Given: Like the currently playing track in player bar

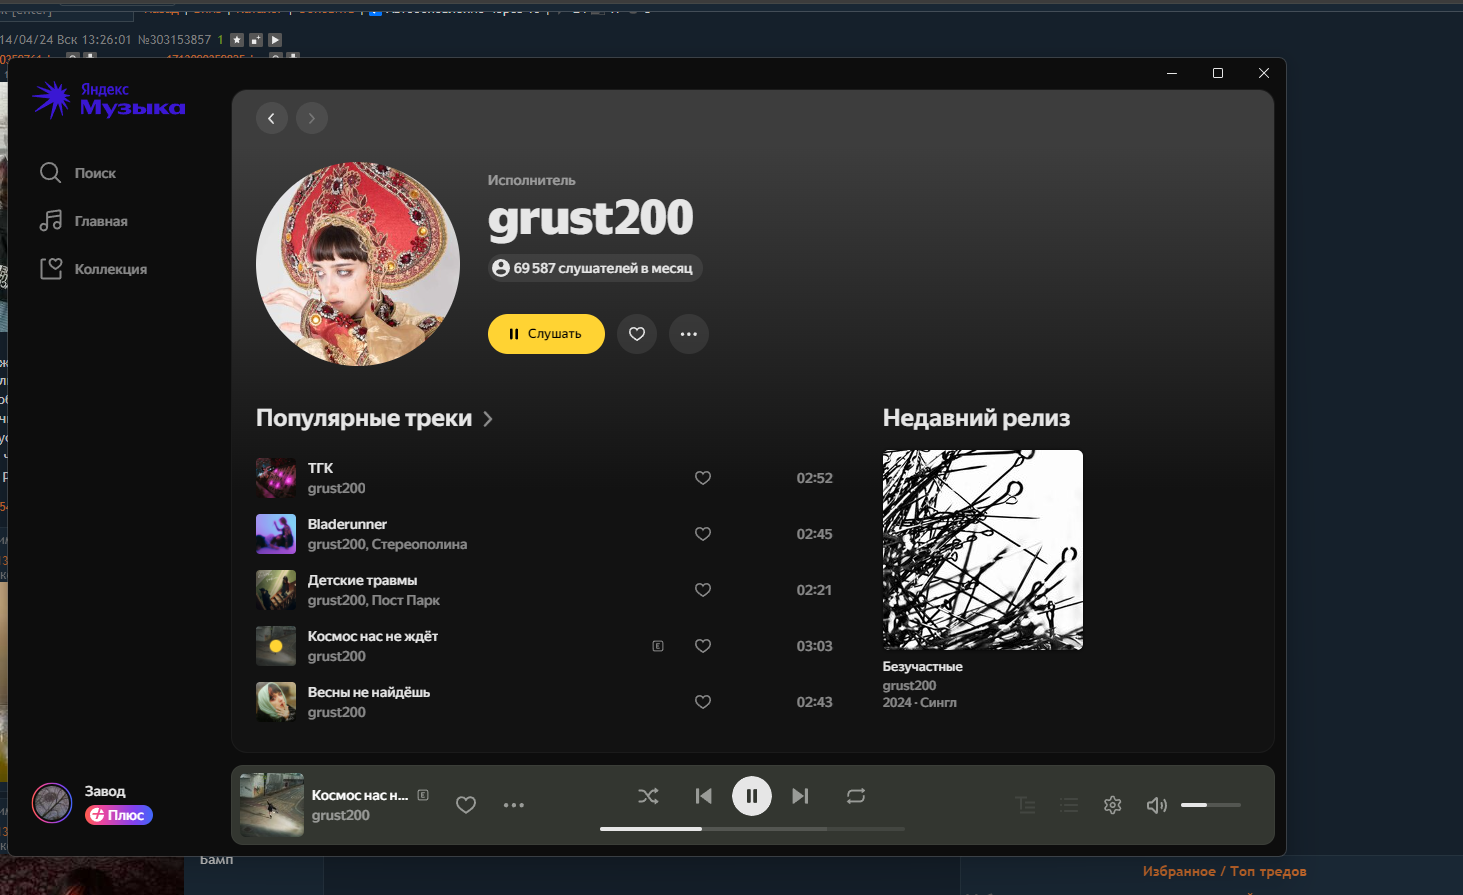Looking at the screenshot, I should coord(466,805).
